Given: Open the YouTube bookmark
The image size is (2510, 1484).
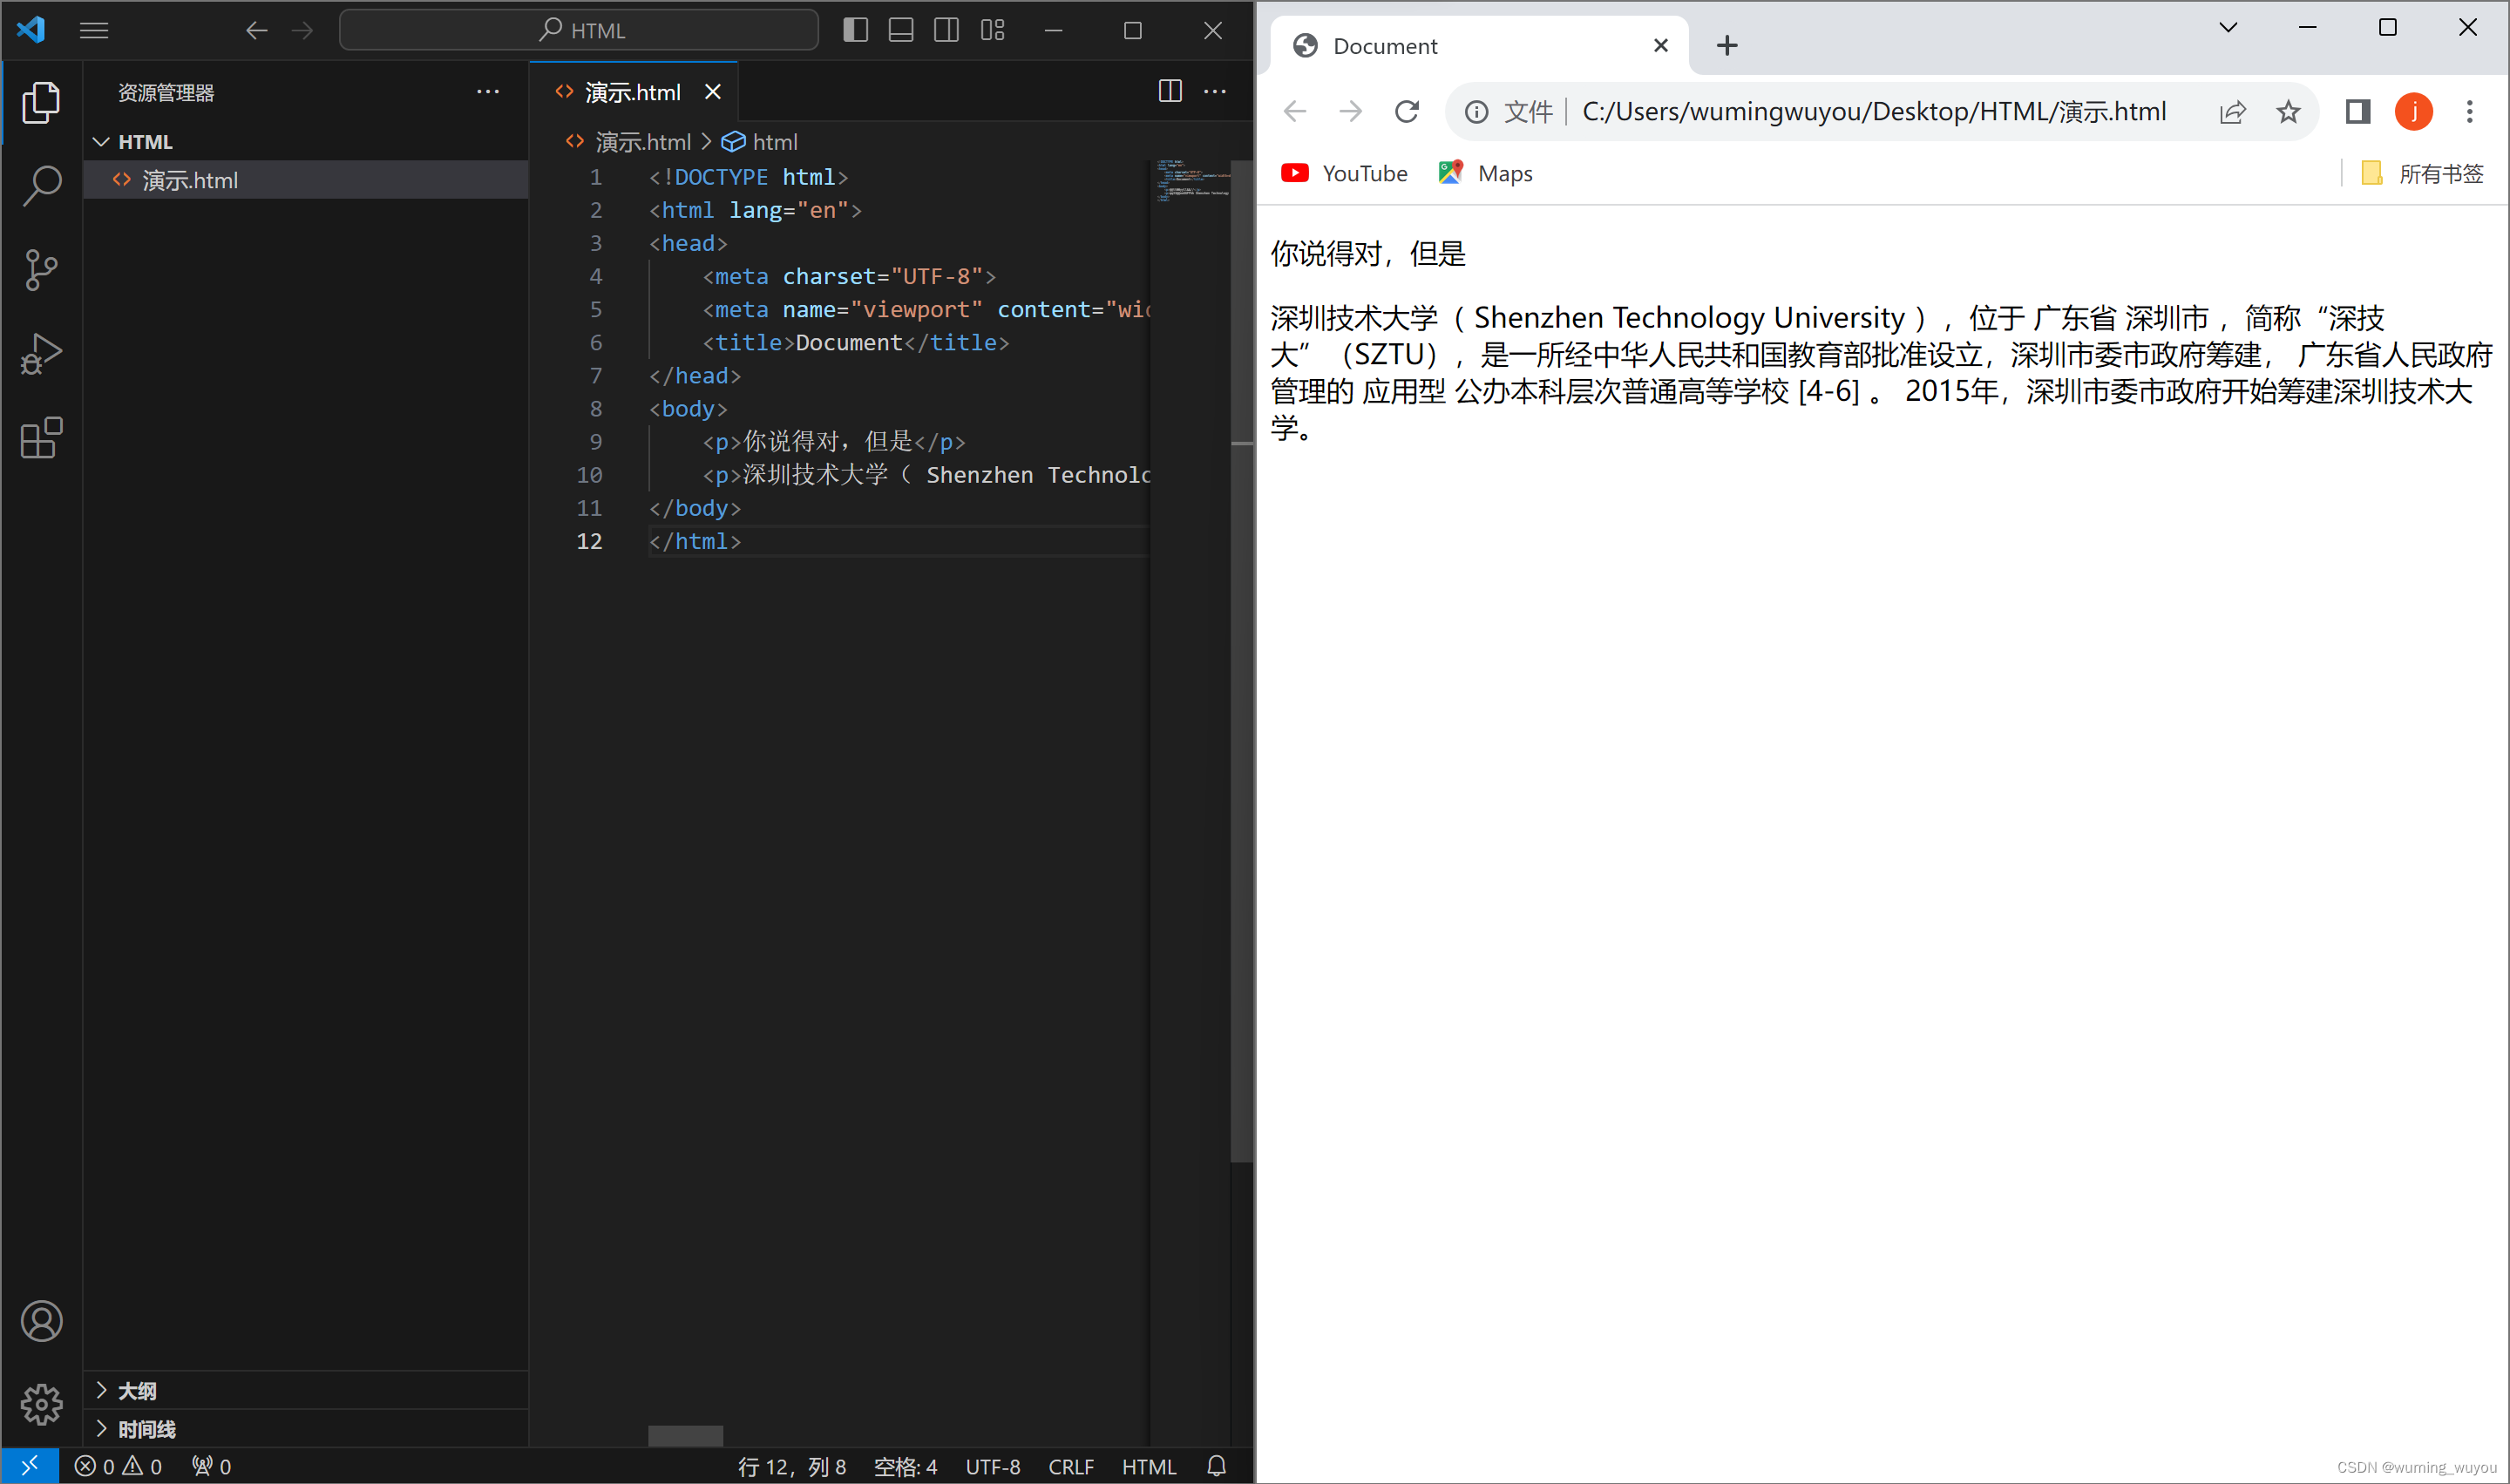Looking at the screenshot, I should [x=1344, y=172].
